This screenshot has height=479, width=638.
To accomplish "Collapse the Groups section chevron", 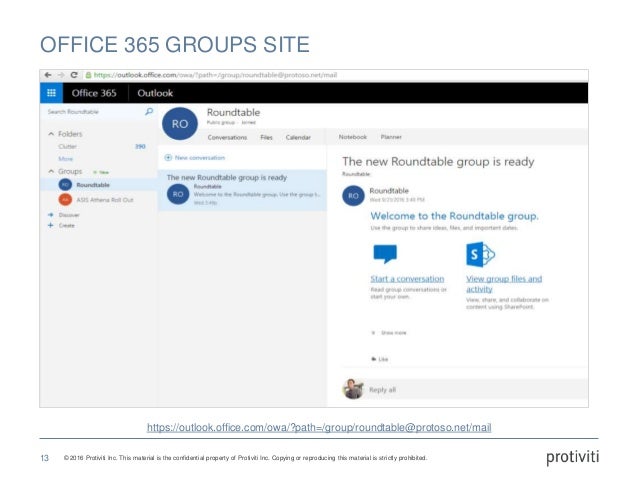I will point(51,171).
